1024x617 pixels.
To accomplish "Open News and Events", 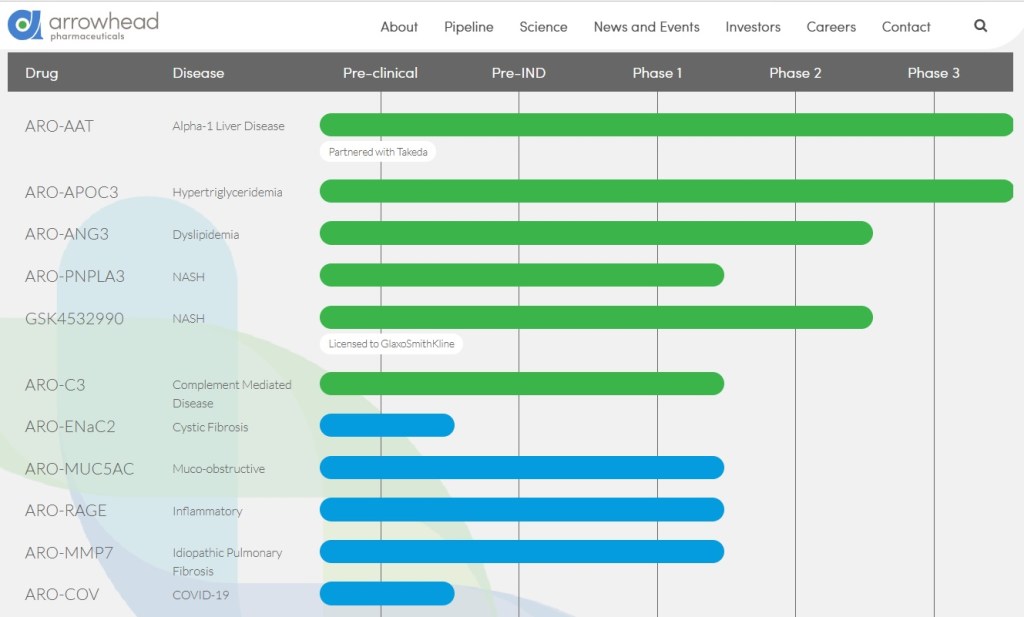I will [646, 27].
